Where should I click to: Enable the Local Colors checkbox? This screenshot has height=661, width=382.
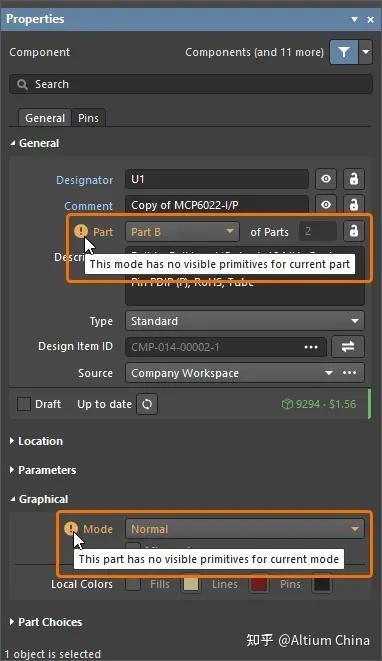pyautogui.click(x=133, y=584)
